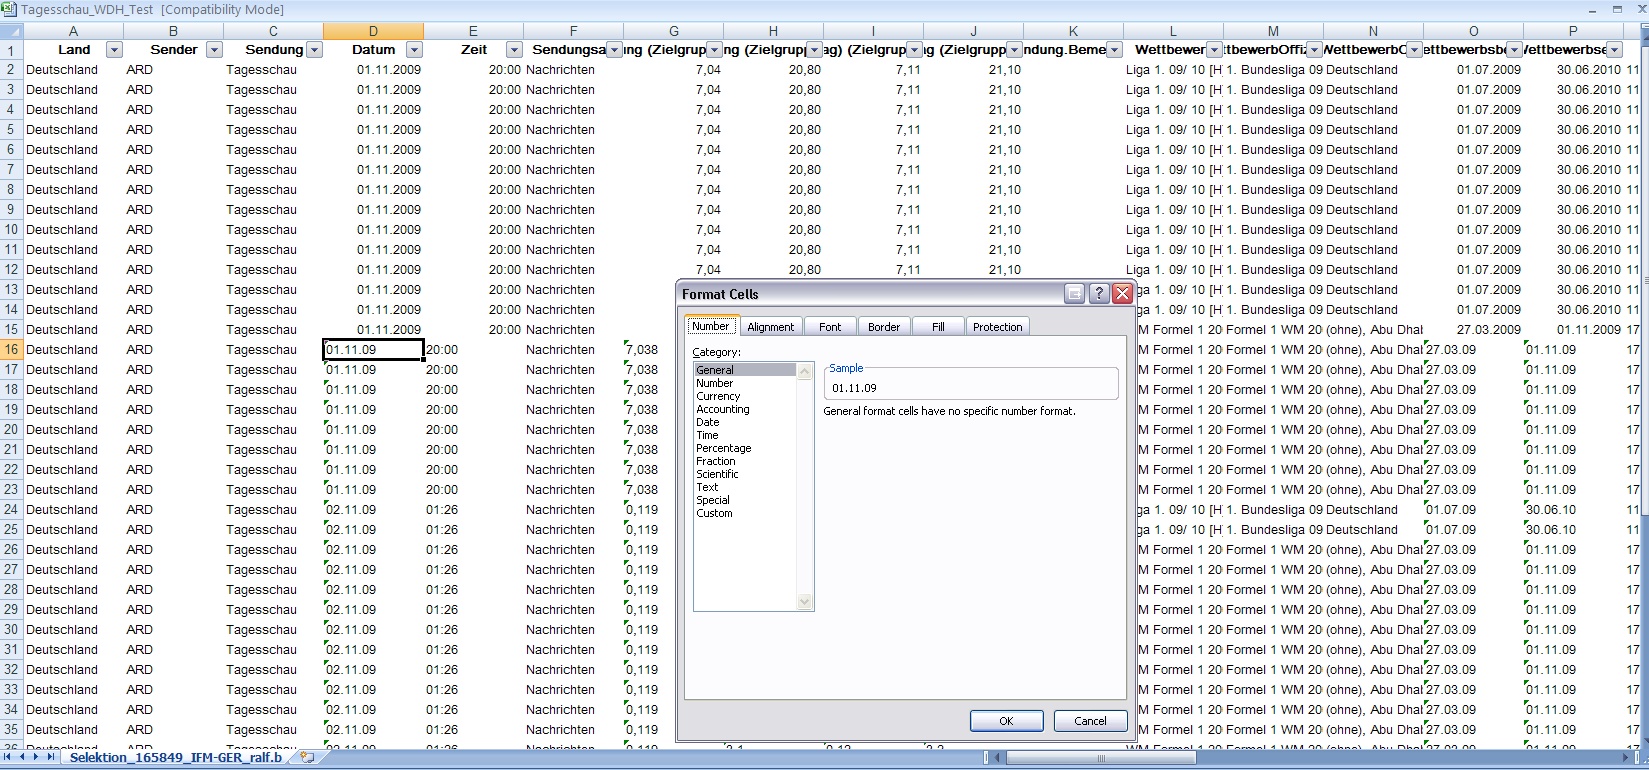Image resolution: width=1649 pixels, height=770 pixels.
Task: Open the column O filter dropdown
Action: tap(1514, 49)
